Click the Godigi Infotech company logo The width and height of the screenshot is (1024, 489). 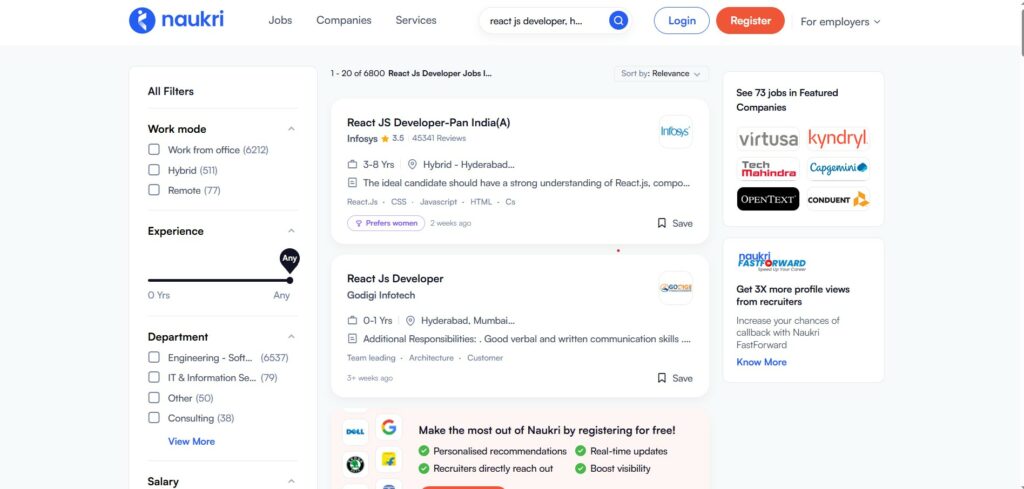click(675, 288)
